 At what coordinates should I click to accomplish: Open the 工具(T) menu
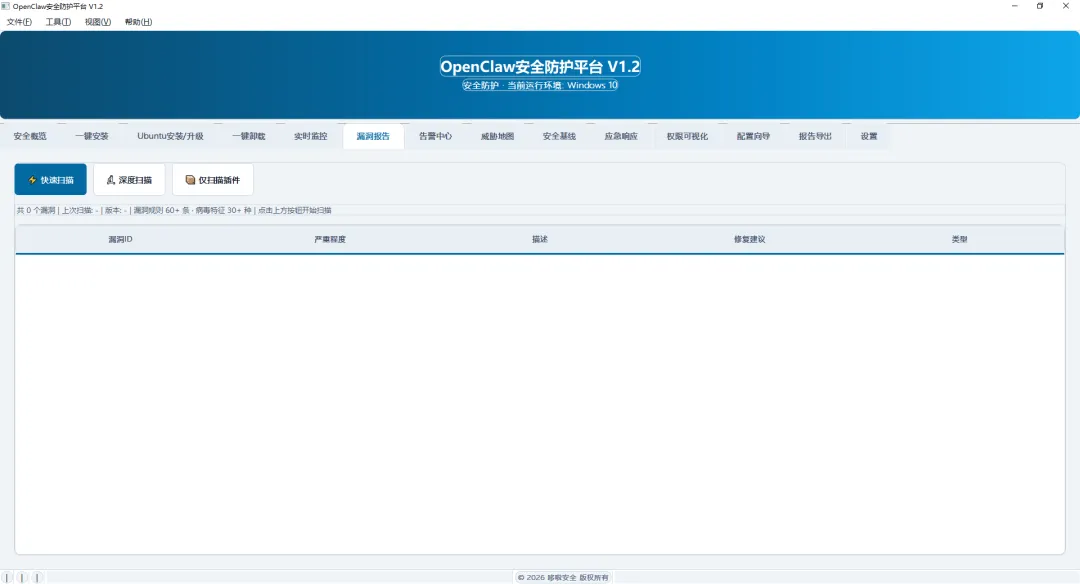(x=59, y=22)
